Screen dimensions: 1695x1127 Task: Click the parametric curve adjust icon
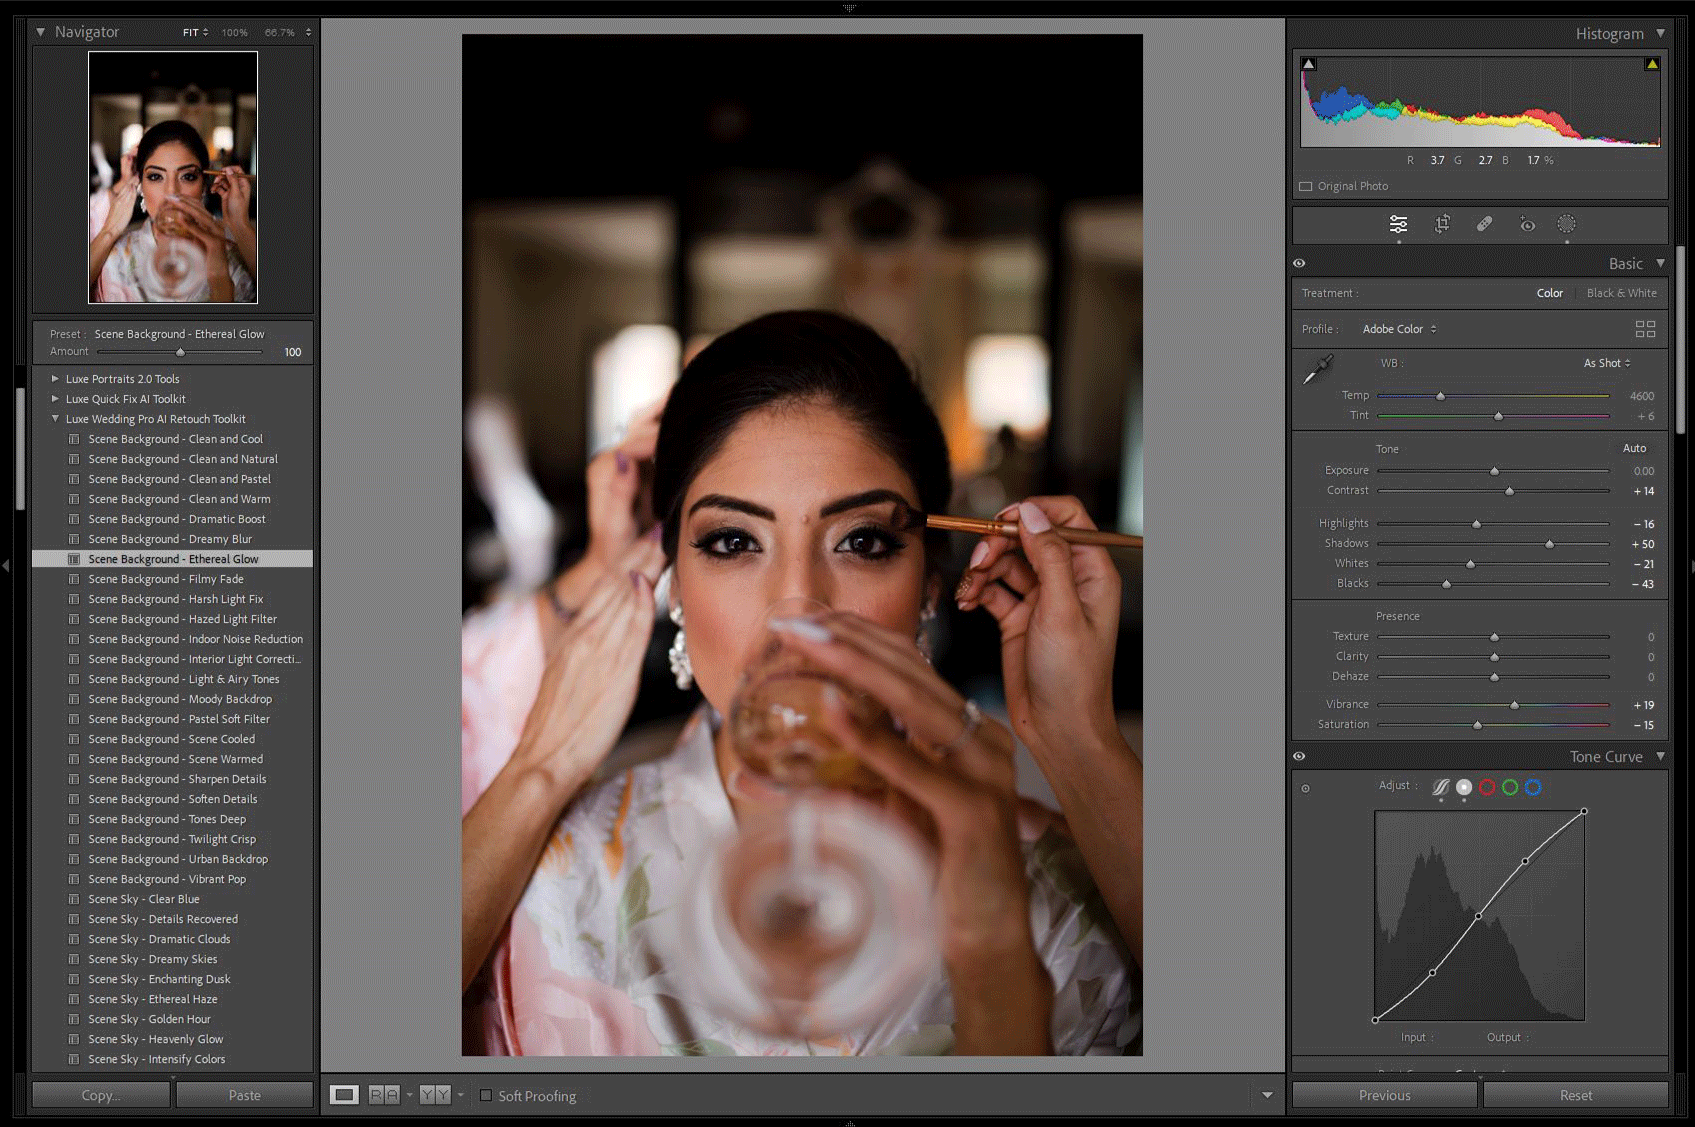click(x=1441, y=788)
